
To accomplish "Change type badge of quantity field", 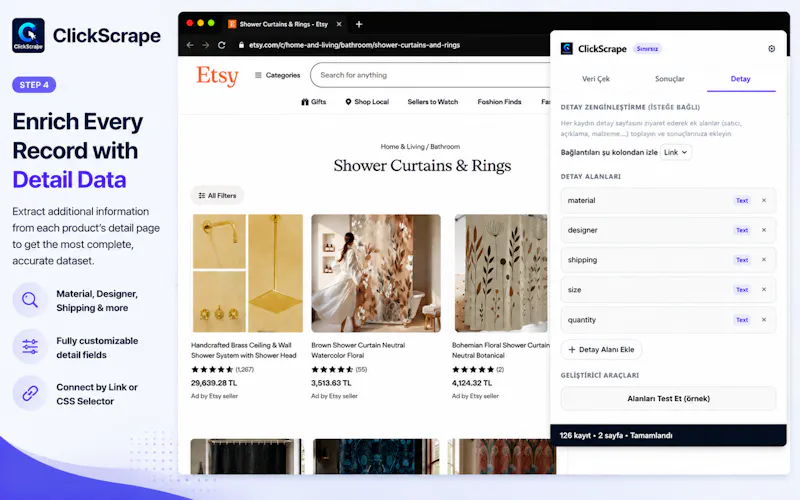I will click(742, 320).
